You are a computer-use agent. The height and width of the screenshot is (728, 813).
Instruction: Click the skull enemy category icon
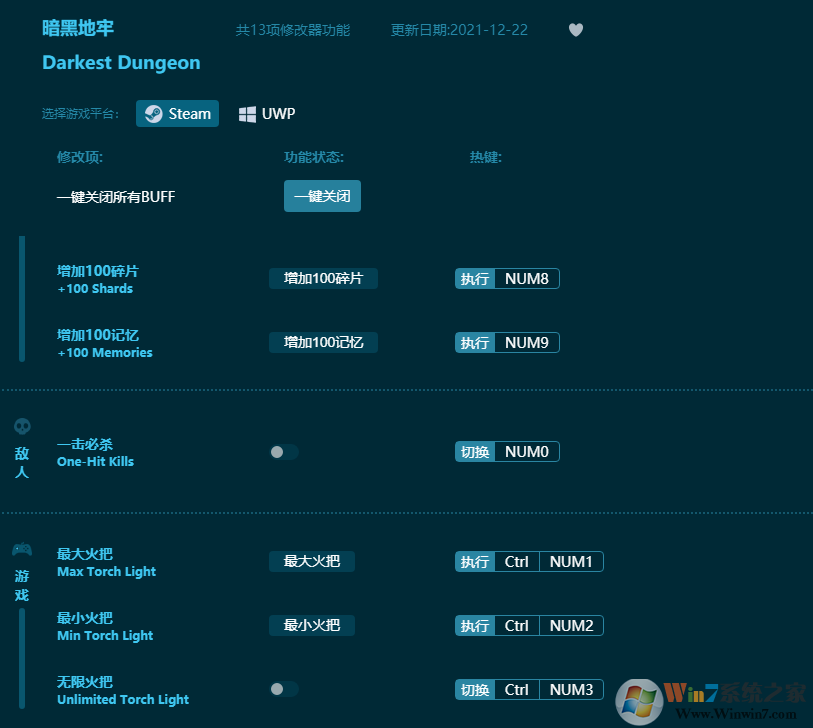coord(22,427)
